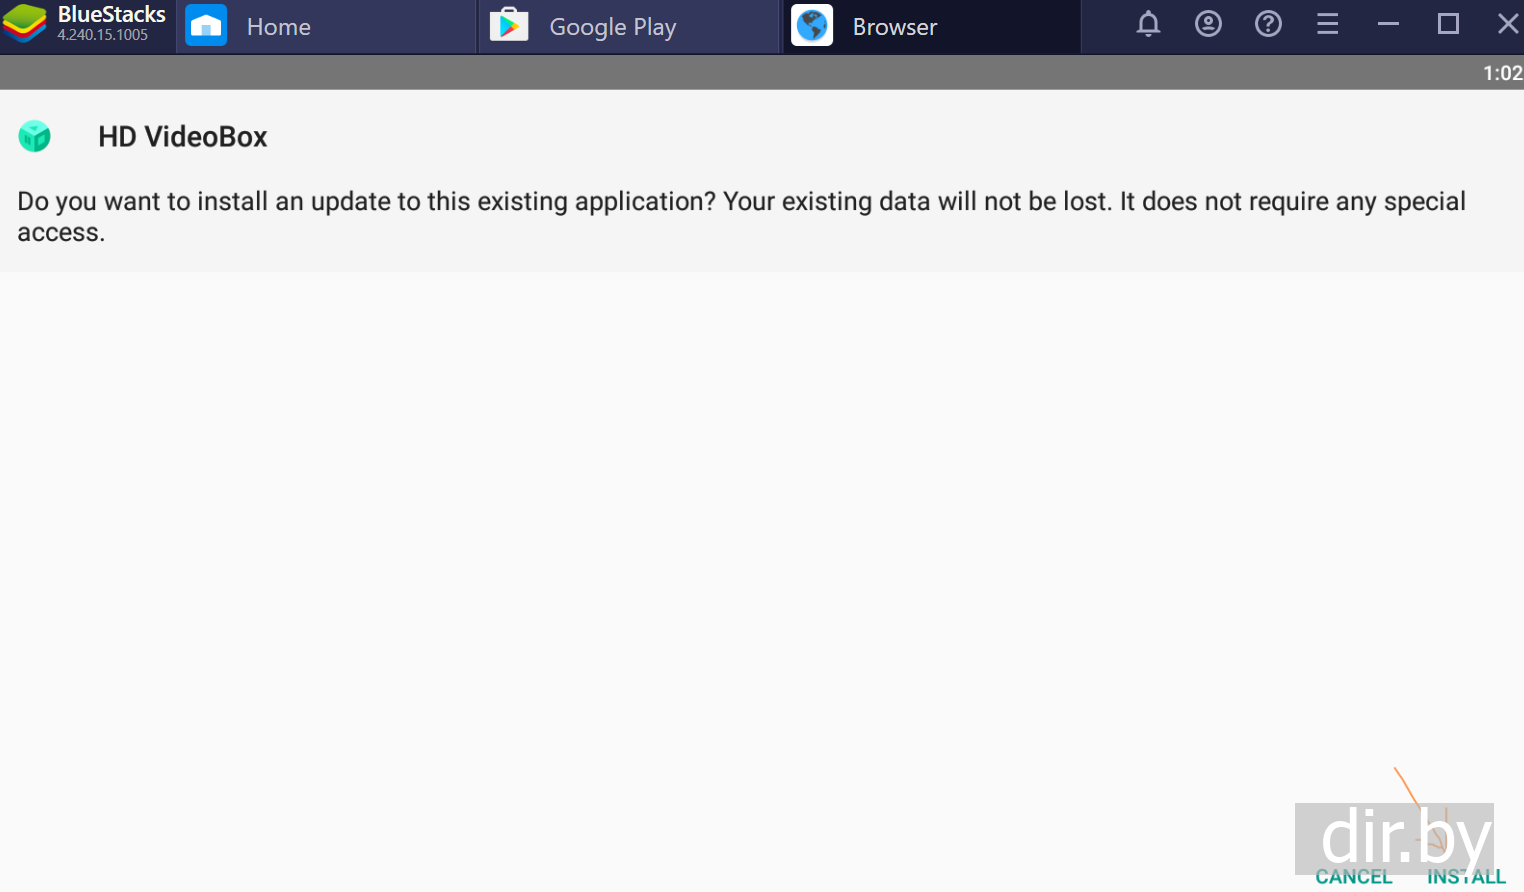
Task: Switch to the Browser tab
Action: click(x=894, y=27)
